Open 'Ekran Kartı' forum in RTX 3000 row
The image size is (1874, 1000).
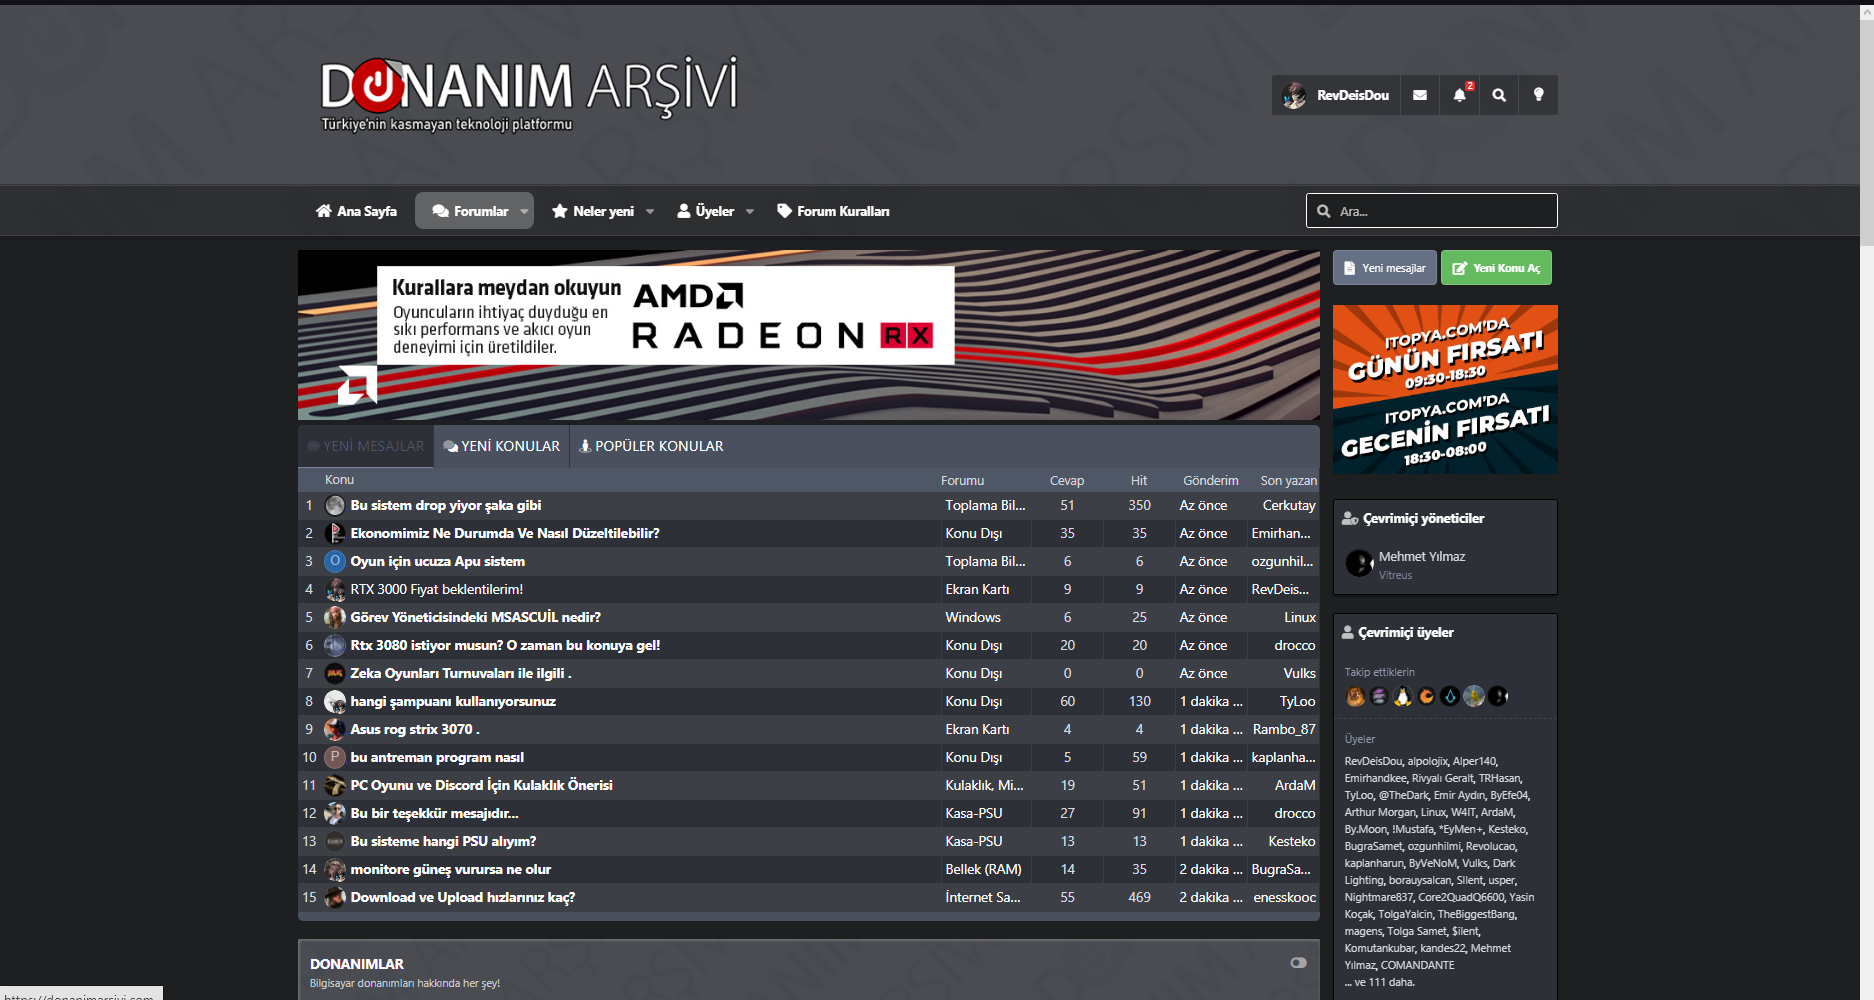pos(977,589)
